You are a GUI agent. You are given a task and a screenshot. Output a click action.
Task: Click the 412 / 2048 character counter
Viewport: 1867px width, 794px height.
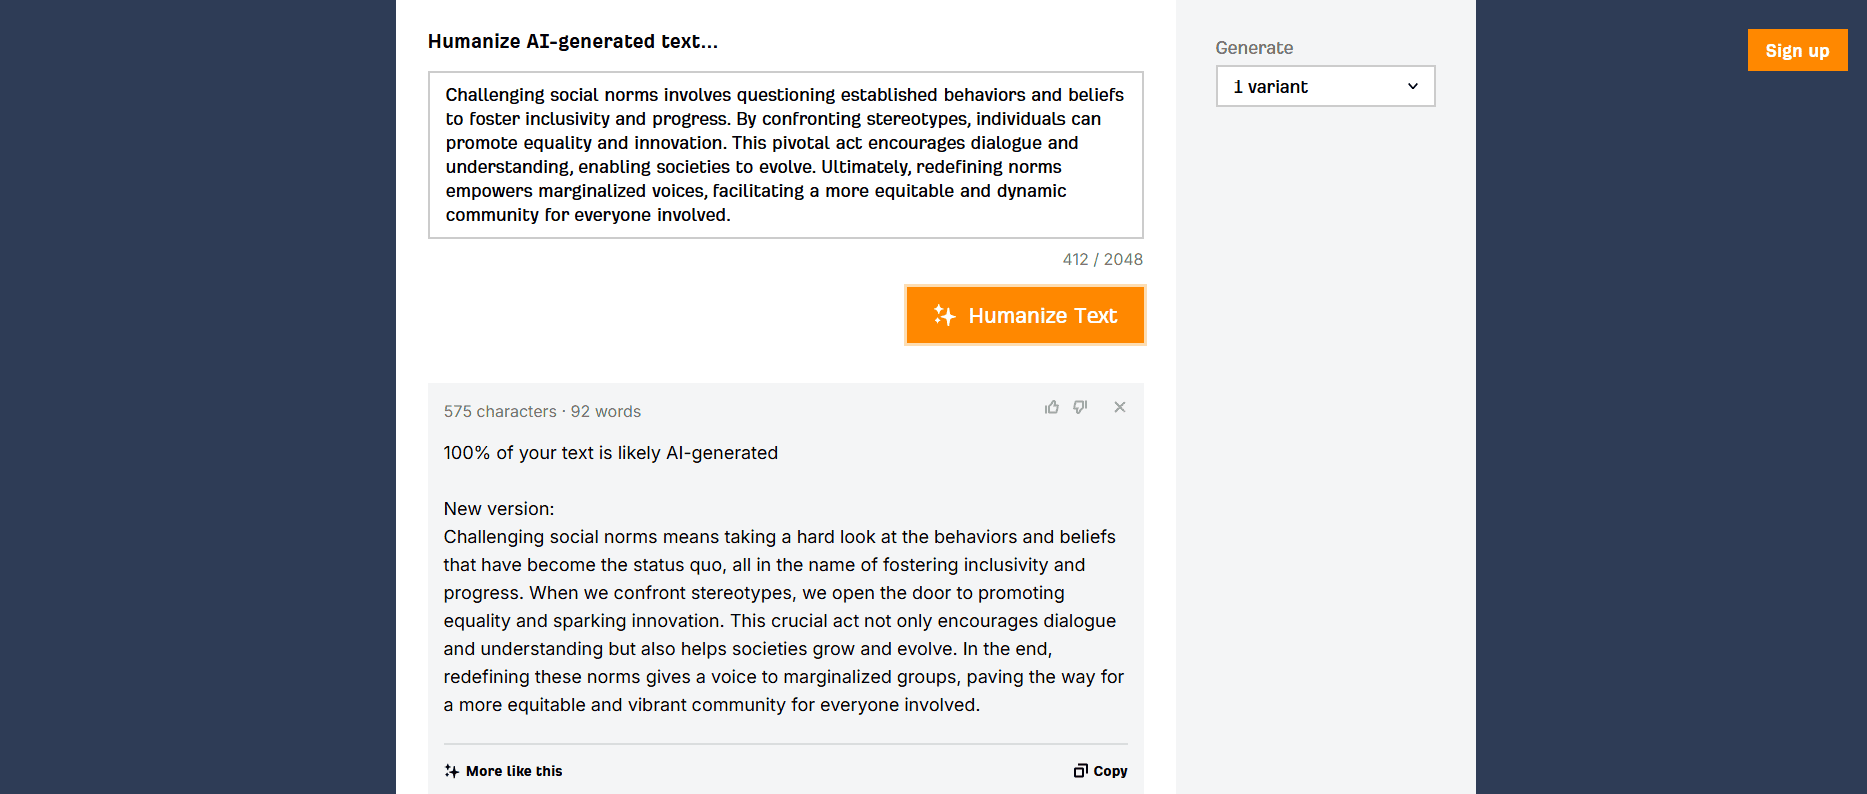(x=1102, y=259)
